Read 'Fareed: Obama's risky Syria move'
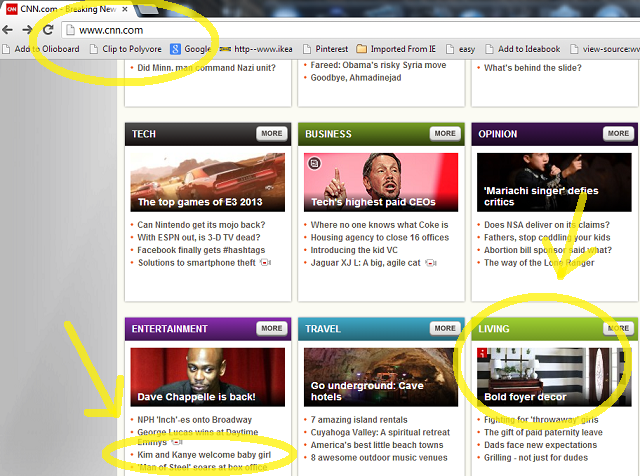Viewport: 640px width, 476px height. point(379,65)
